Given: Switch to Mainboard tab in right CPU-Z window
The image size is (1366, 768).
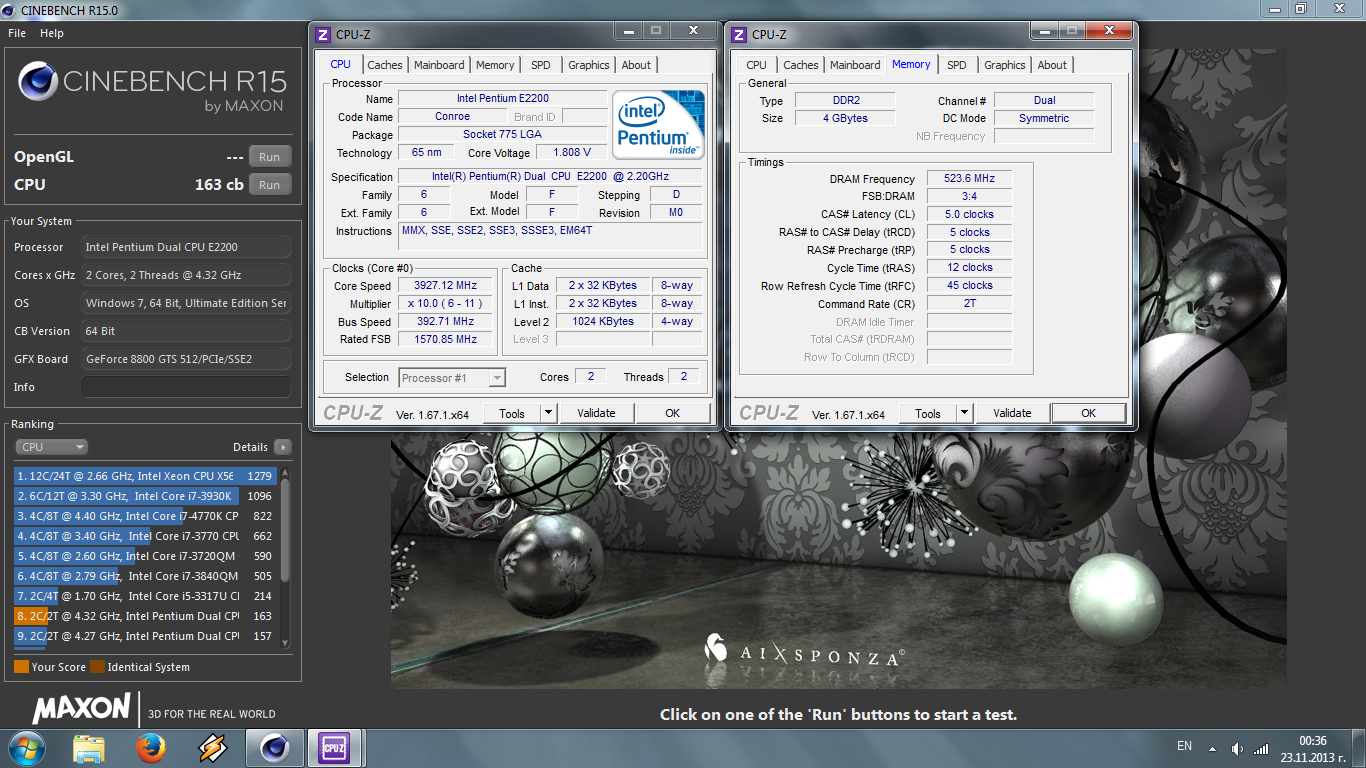Looking at the screenshot, I should 855,65.
